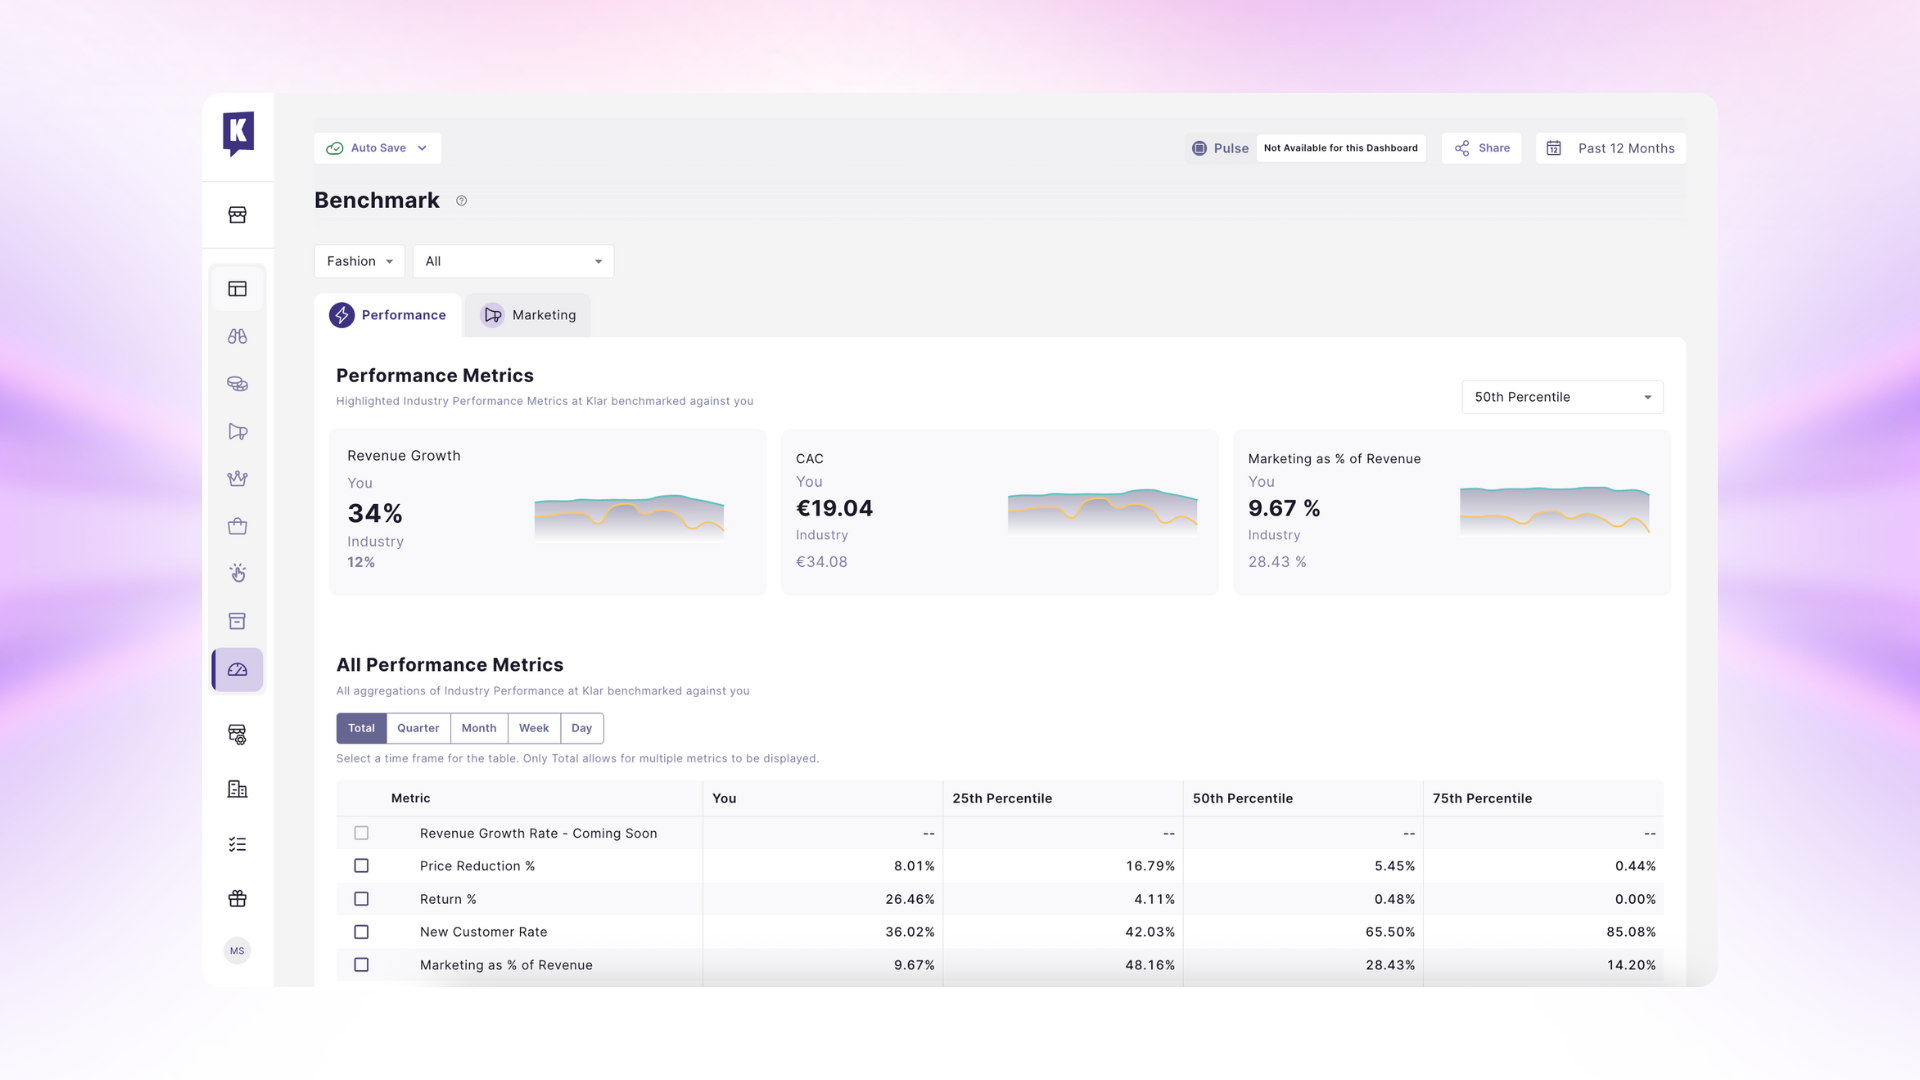Image resolution: width=1920 pixels, height=1080 pixels.
Task: Click the Share button
Action: pos(1482,148)
